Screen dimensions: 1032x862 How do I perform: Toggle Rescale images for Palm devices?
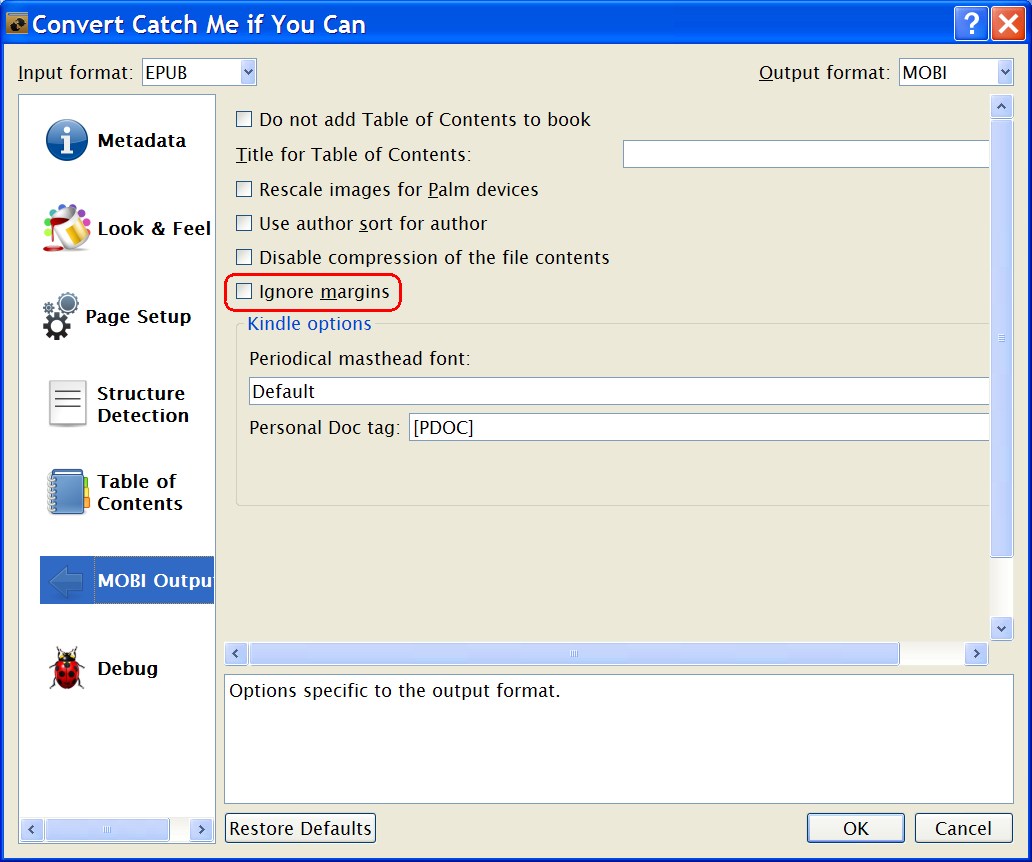click(244, 190)
